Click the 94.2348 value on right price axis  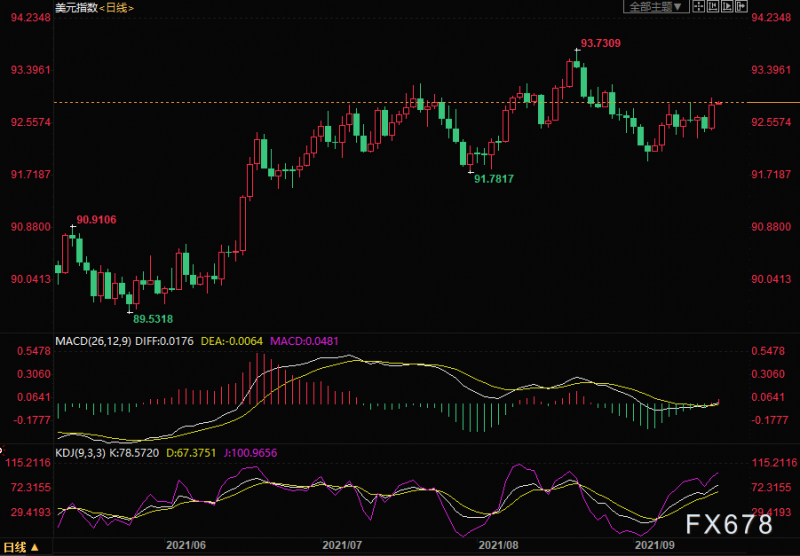[771, 18]
